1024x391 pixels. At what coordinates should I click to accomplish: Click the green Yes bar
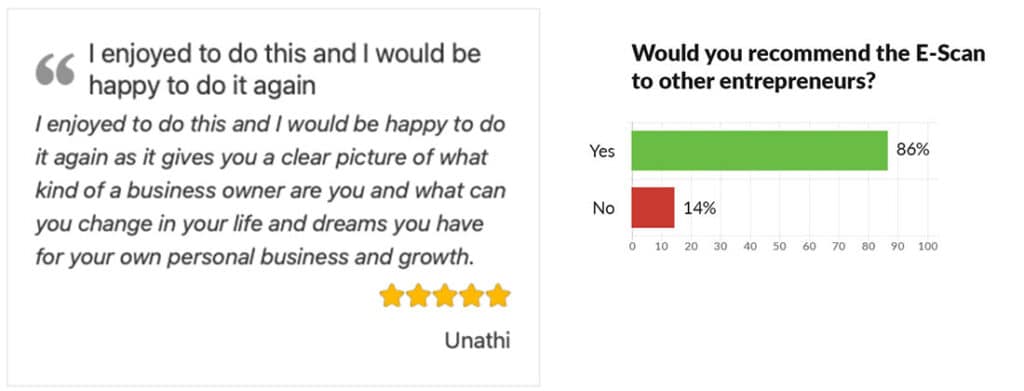pos(760,151)
